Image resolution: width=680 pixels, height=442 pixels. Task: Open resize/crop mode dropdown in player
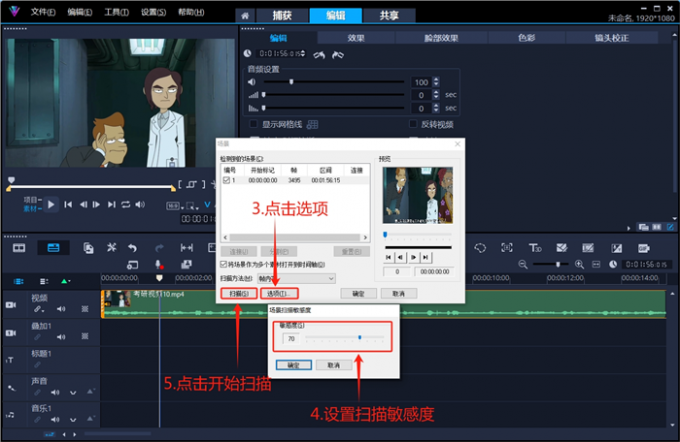[x=192, y=206]
